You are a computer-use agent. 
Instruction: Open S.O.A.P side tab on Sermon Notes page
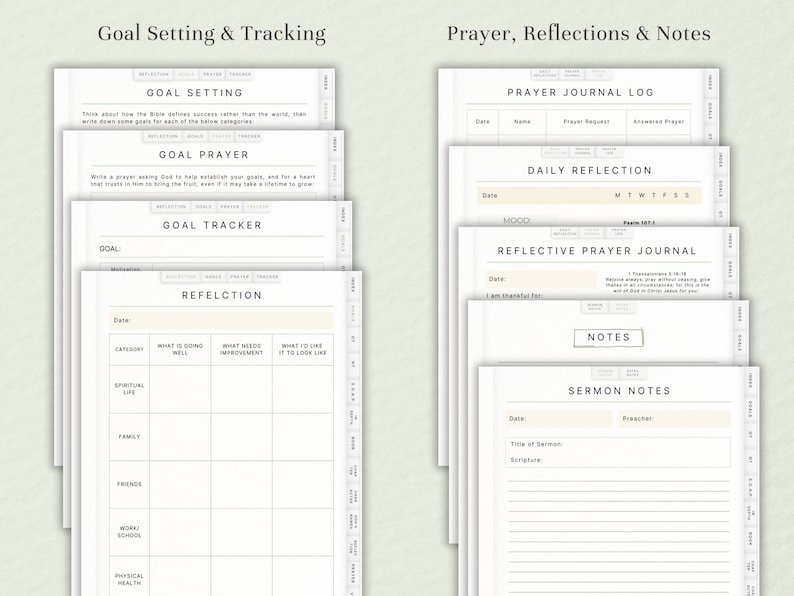[750, 486]
